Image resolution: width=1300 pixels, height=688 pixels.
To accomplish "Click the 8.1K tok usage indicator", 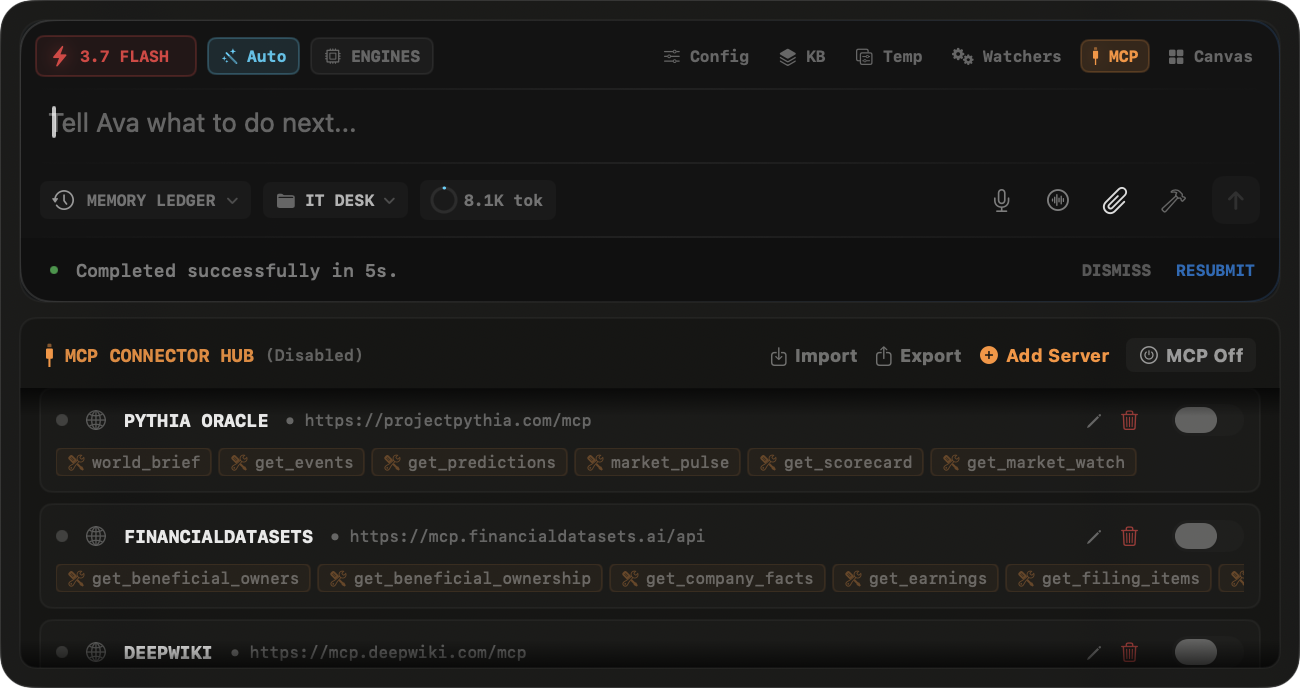I will pyautogui.click(x=488, y=200).
